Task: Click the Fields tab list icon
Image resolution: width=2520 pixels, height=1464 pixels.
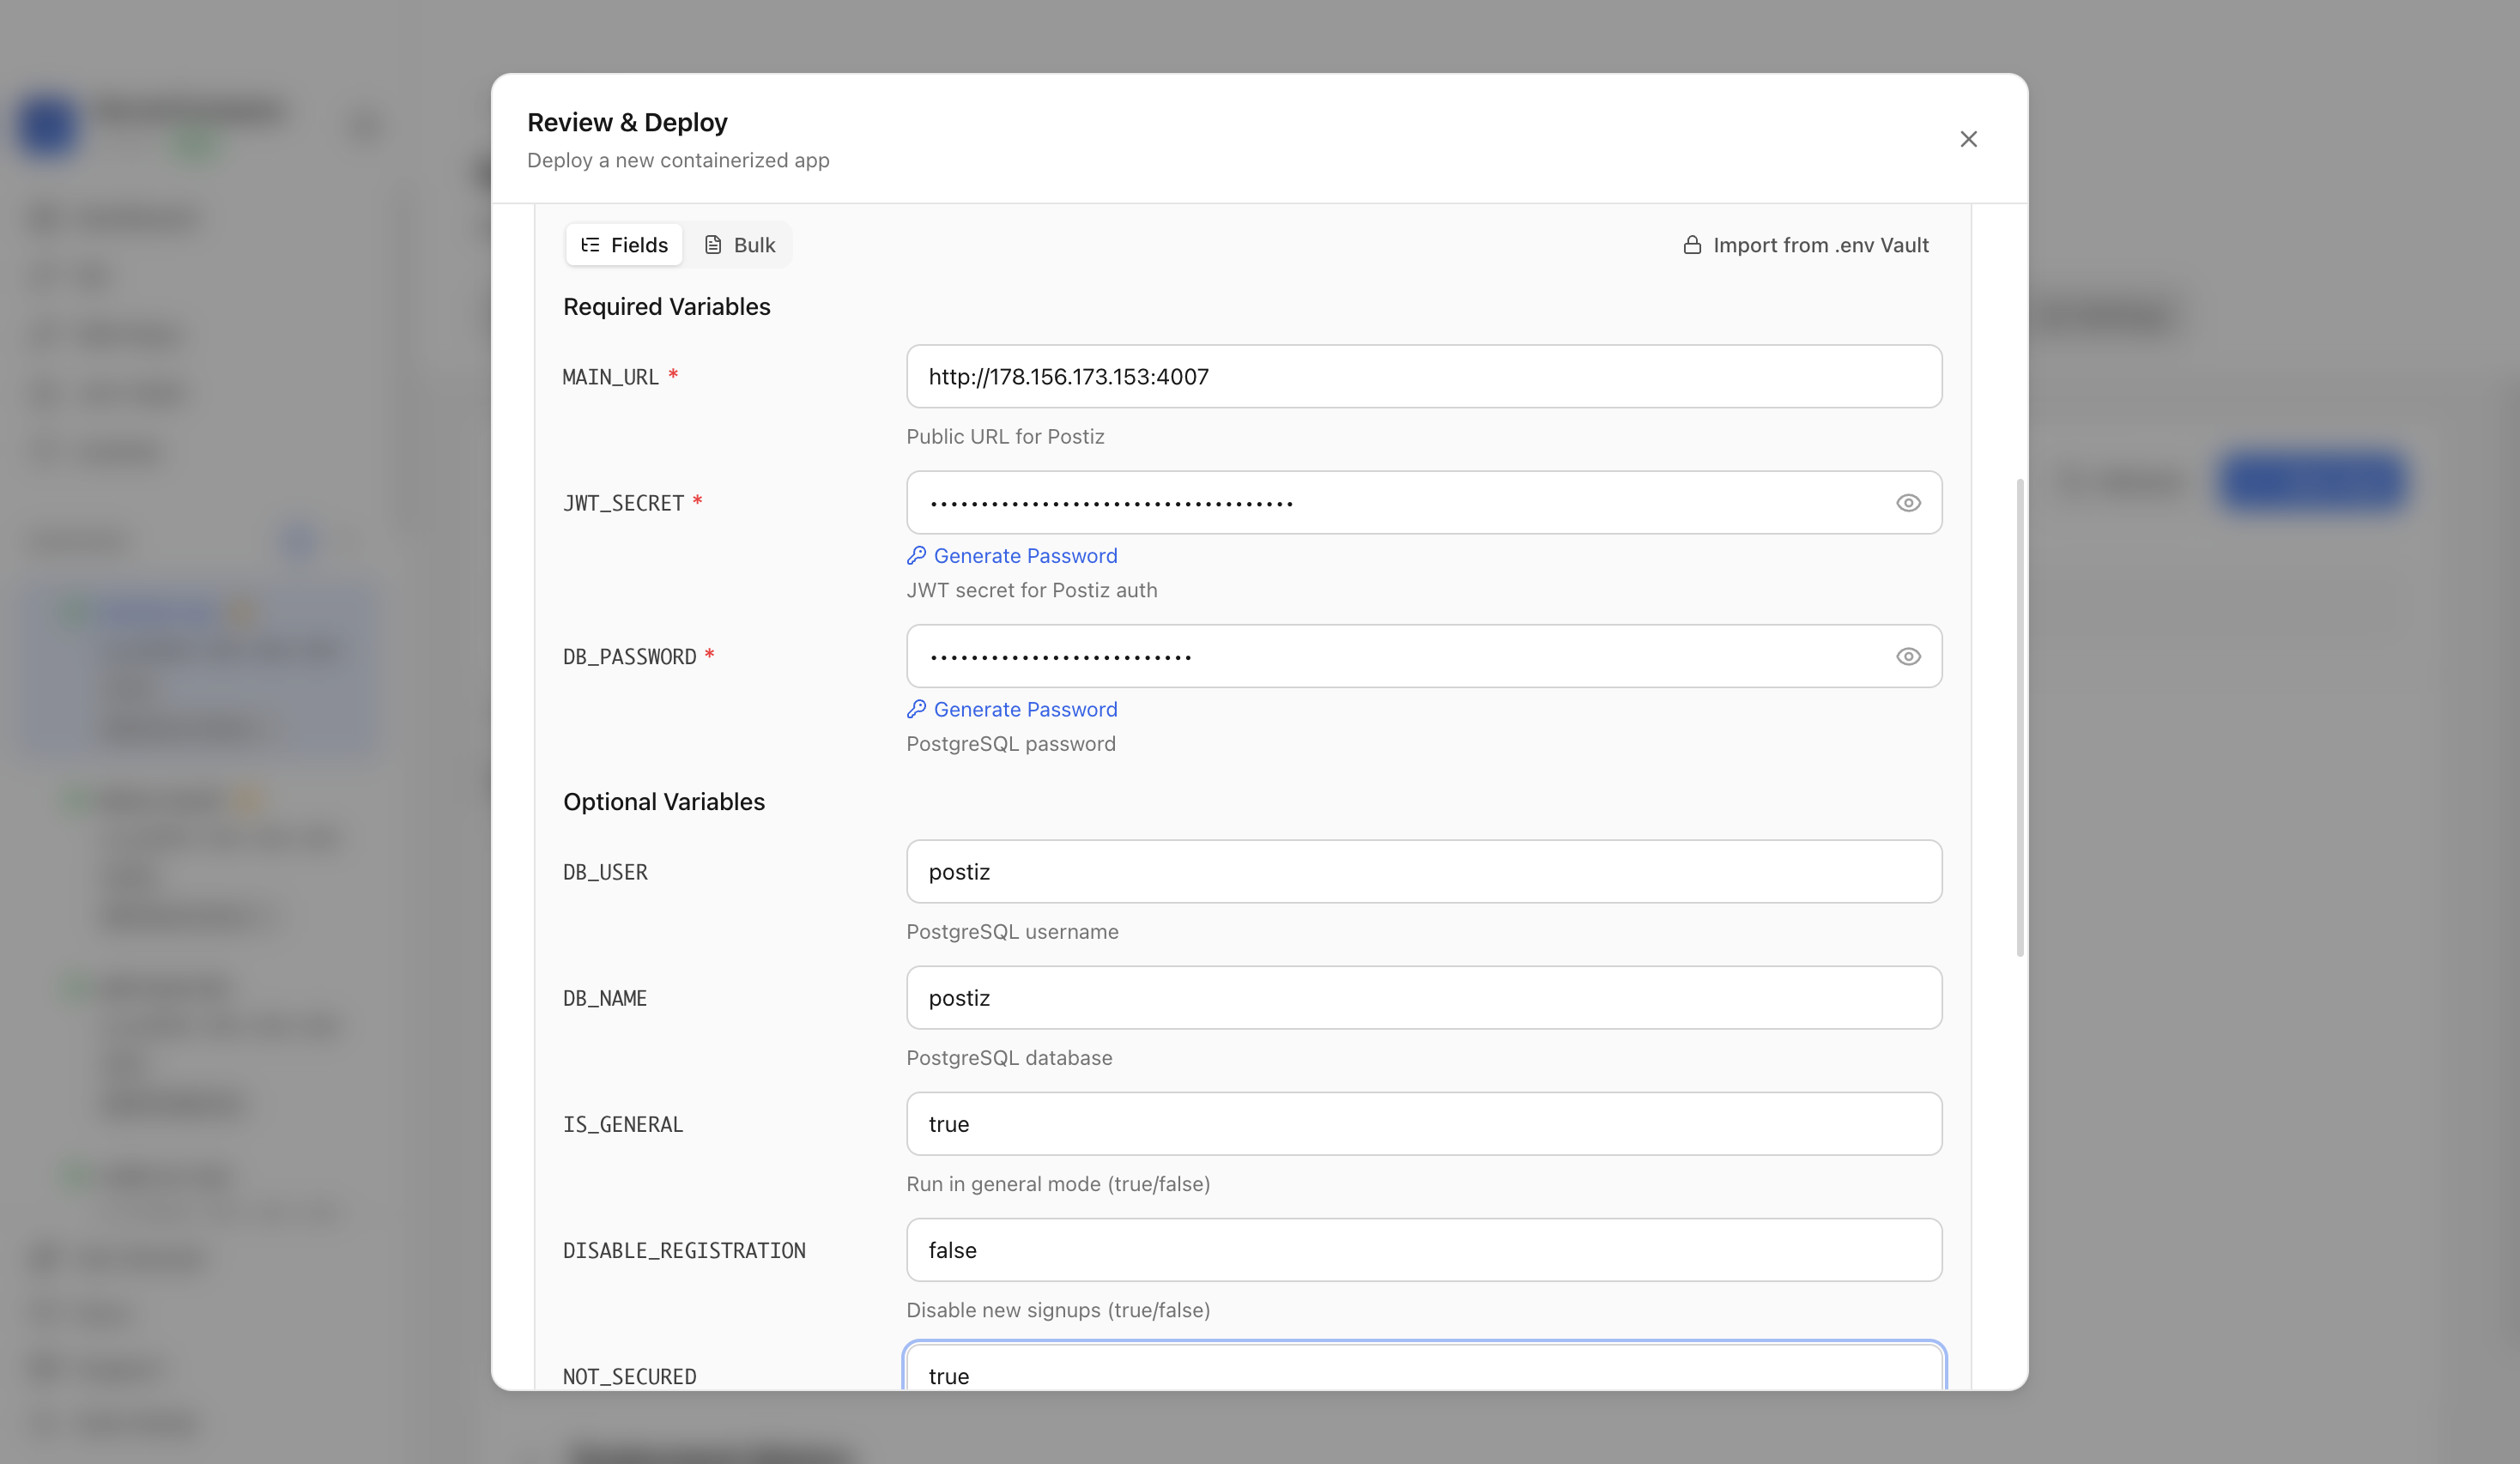Action: coord(590,245)
